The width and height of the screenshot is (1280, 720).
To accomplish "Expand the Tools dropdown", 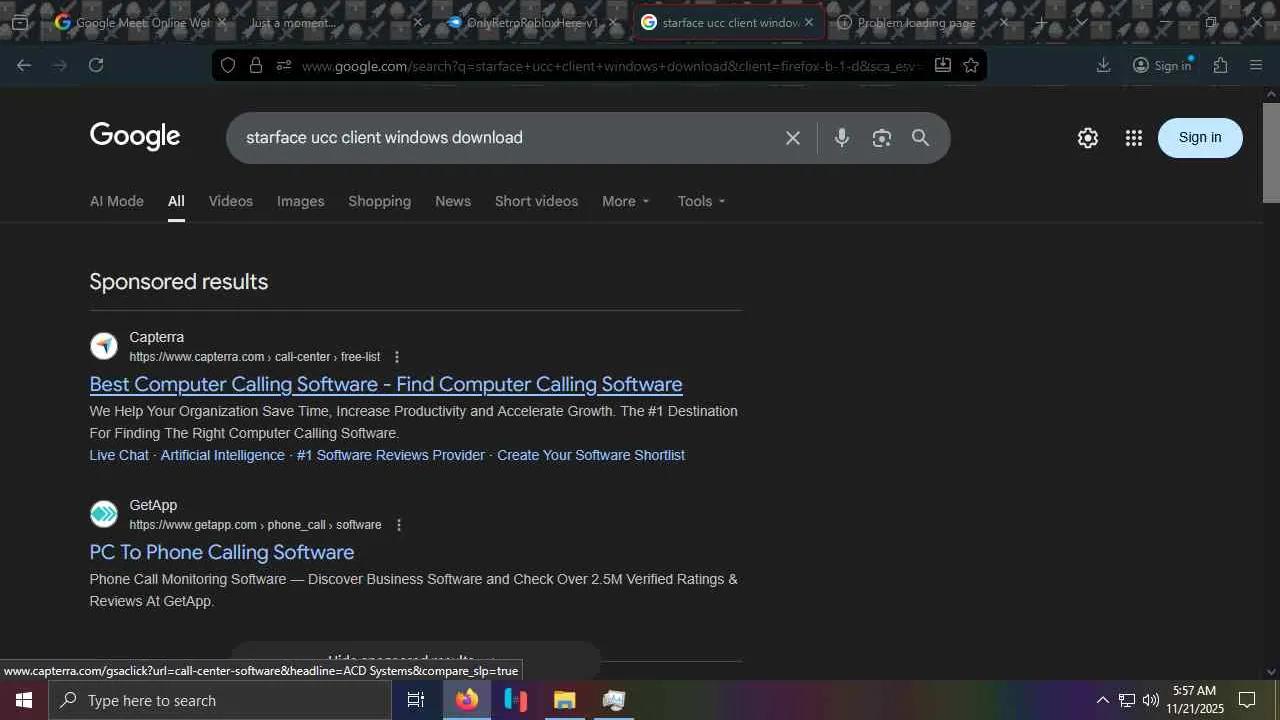I will [x=701, y=201].
